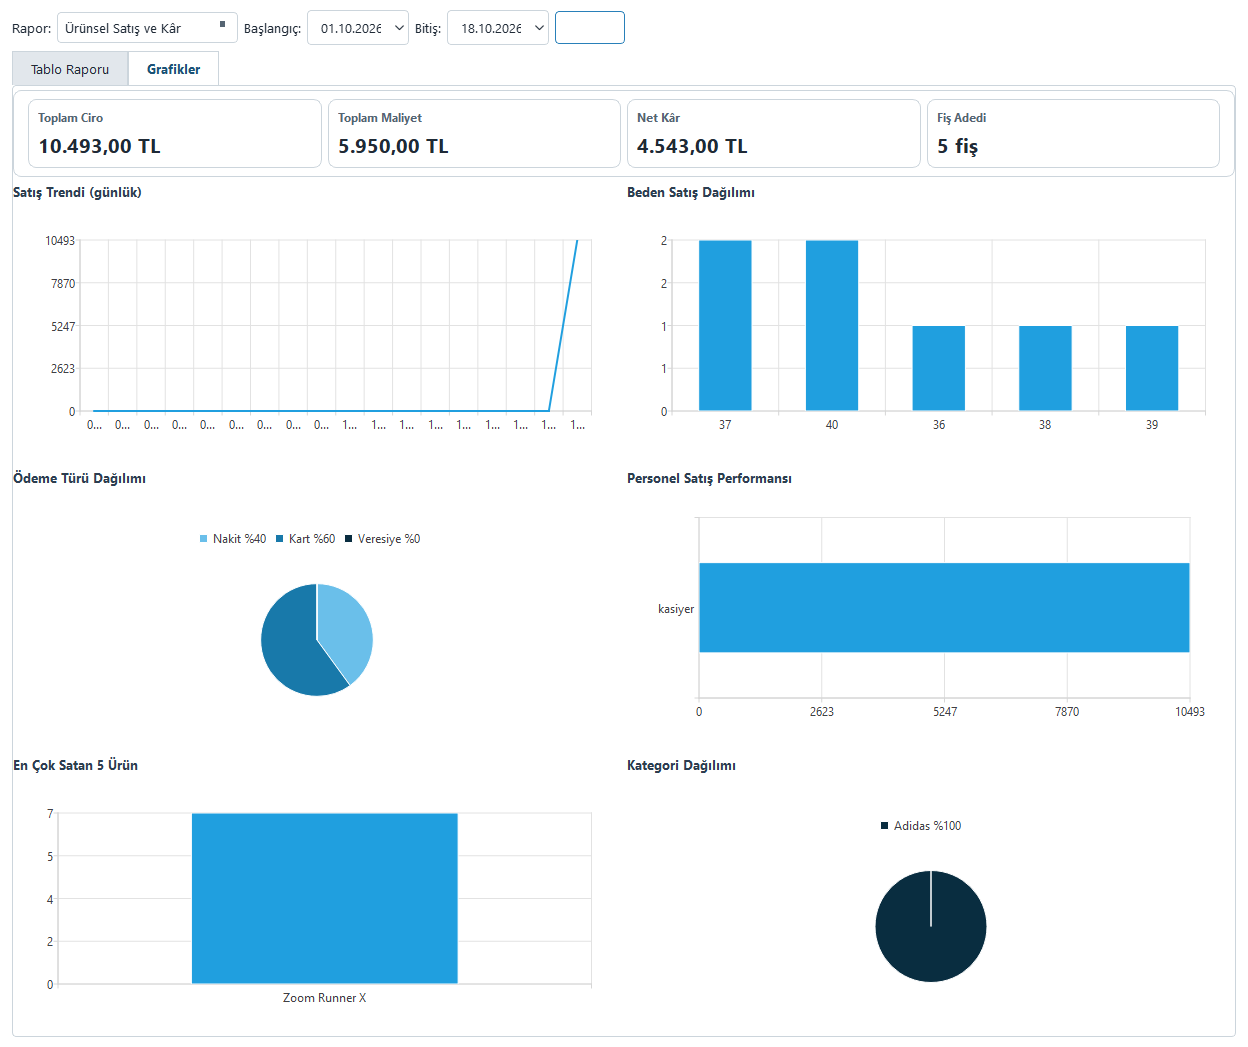Click the Kart blue legend swatch
This screenshot has width=1248, height=1047.
(x=280, y=539)
